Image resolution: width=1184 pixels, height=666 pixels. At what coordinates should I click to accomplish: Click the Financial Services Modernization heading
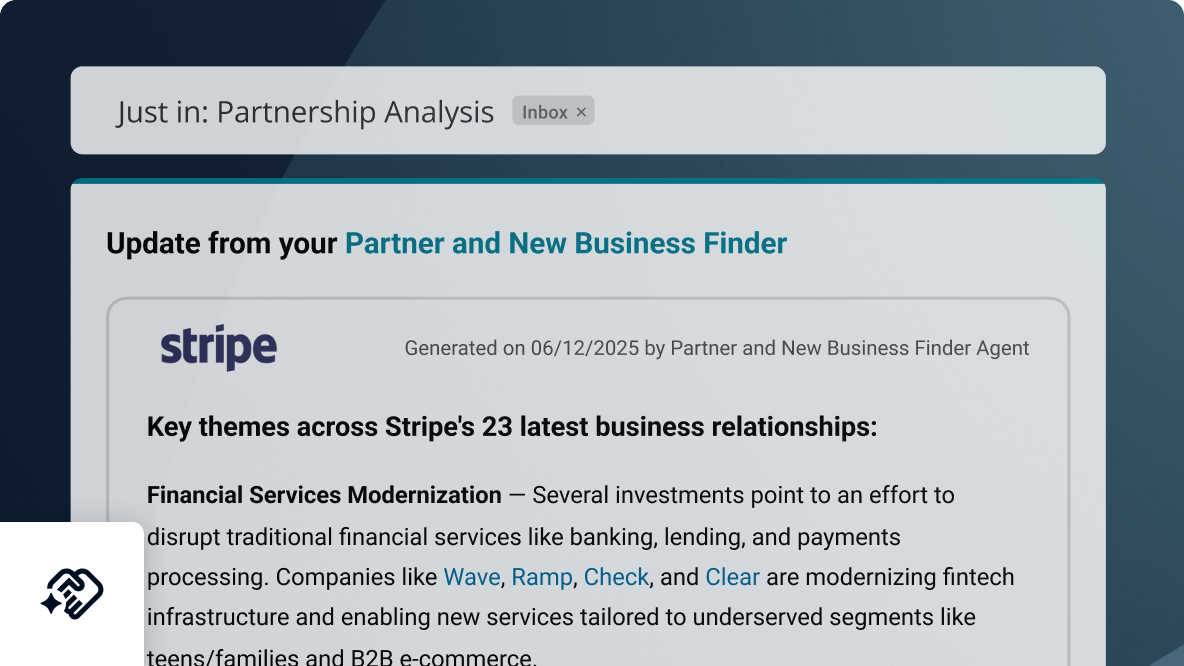323,495
